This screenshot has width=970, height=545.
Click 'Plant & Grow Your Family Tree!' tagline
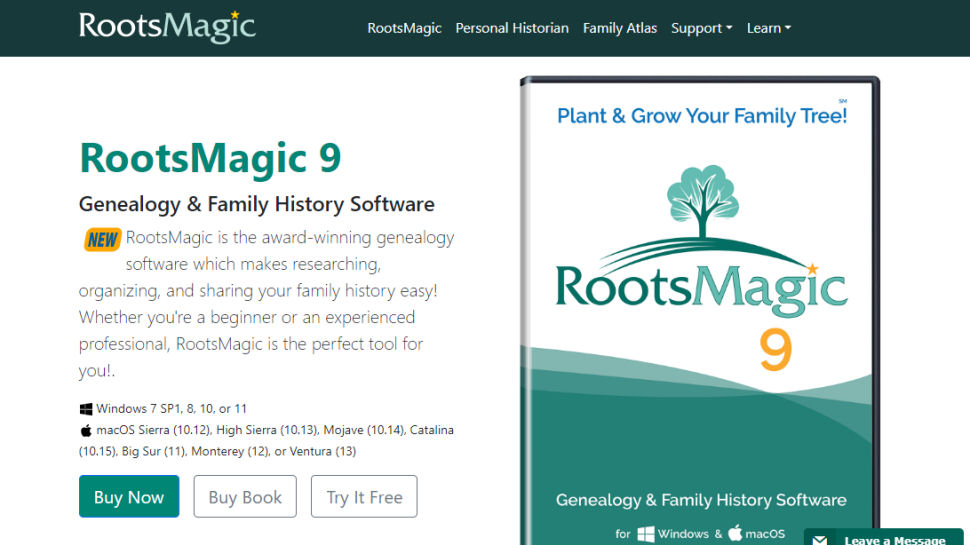click(702, 116)
